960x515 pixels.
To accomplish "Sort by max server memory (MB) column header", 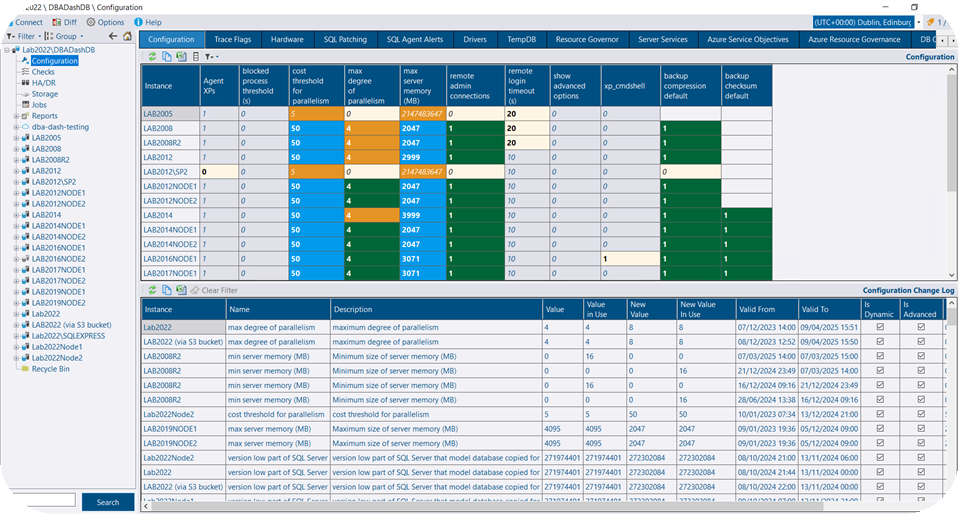I will point(422,86).
